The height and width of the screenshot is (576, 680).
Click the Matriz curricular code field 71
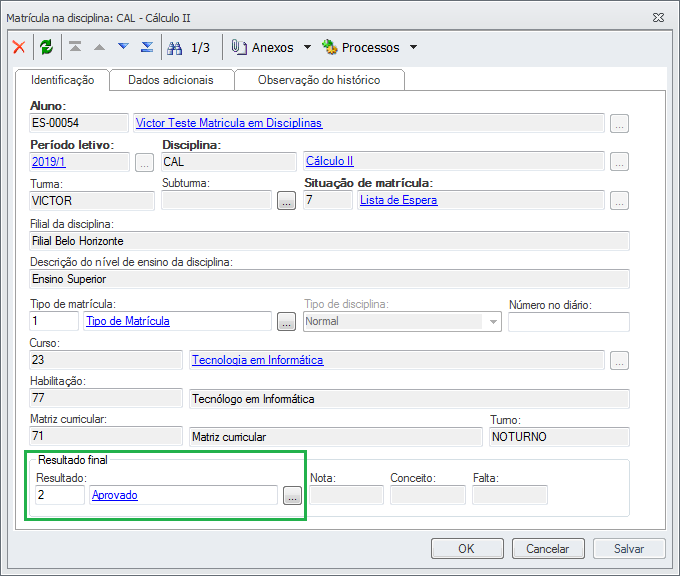(x=106, y=436)
